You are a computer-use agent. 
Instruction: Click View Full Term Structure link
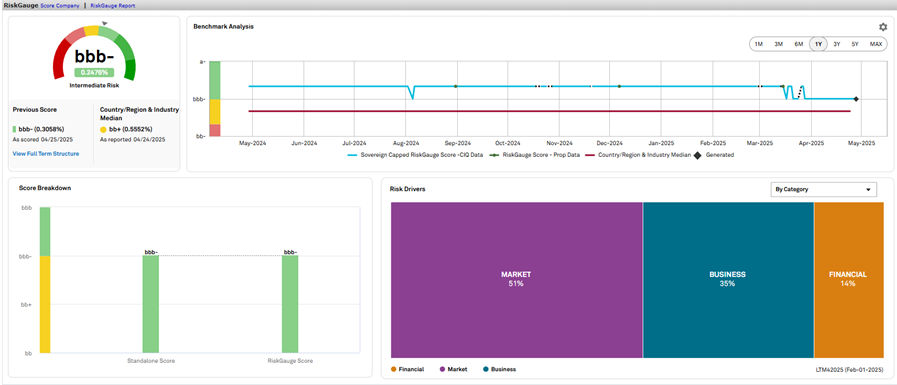coord(46,154)
